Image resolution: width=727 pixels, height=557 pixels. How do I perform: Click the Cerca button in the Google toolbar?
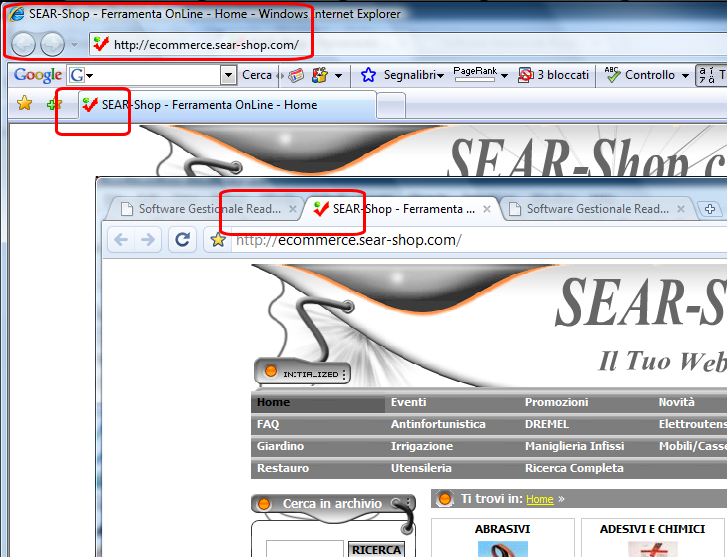(x=256, y=75)
